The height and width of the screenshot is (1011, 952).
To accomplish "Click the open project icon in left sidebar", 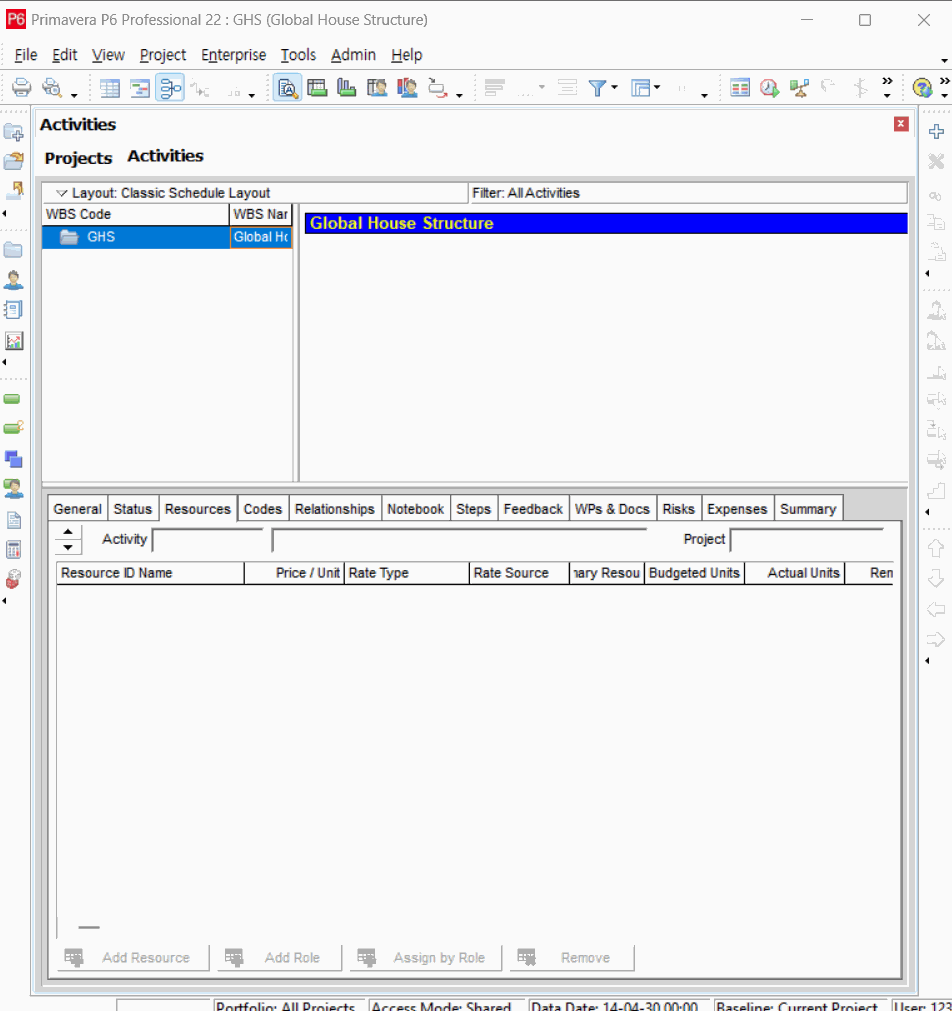I will tap(14, 161).
